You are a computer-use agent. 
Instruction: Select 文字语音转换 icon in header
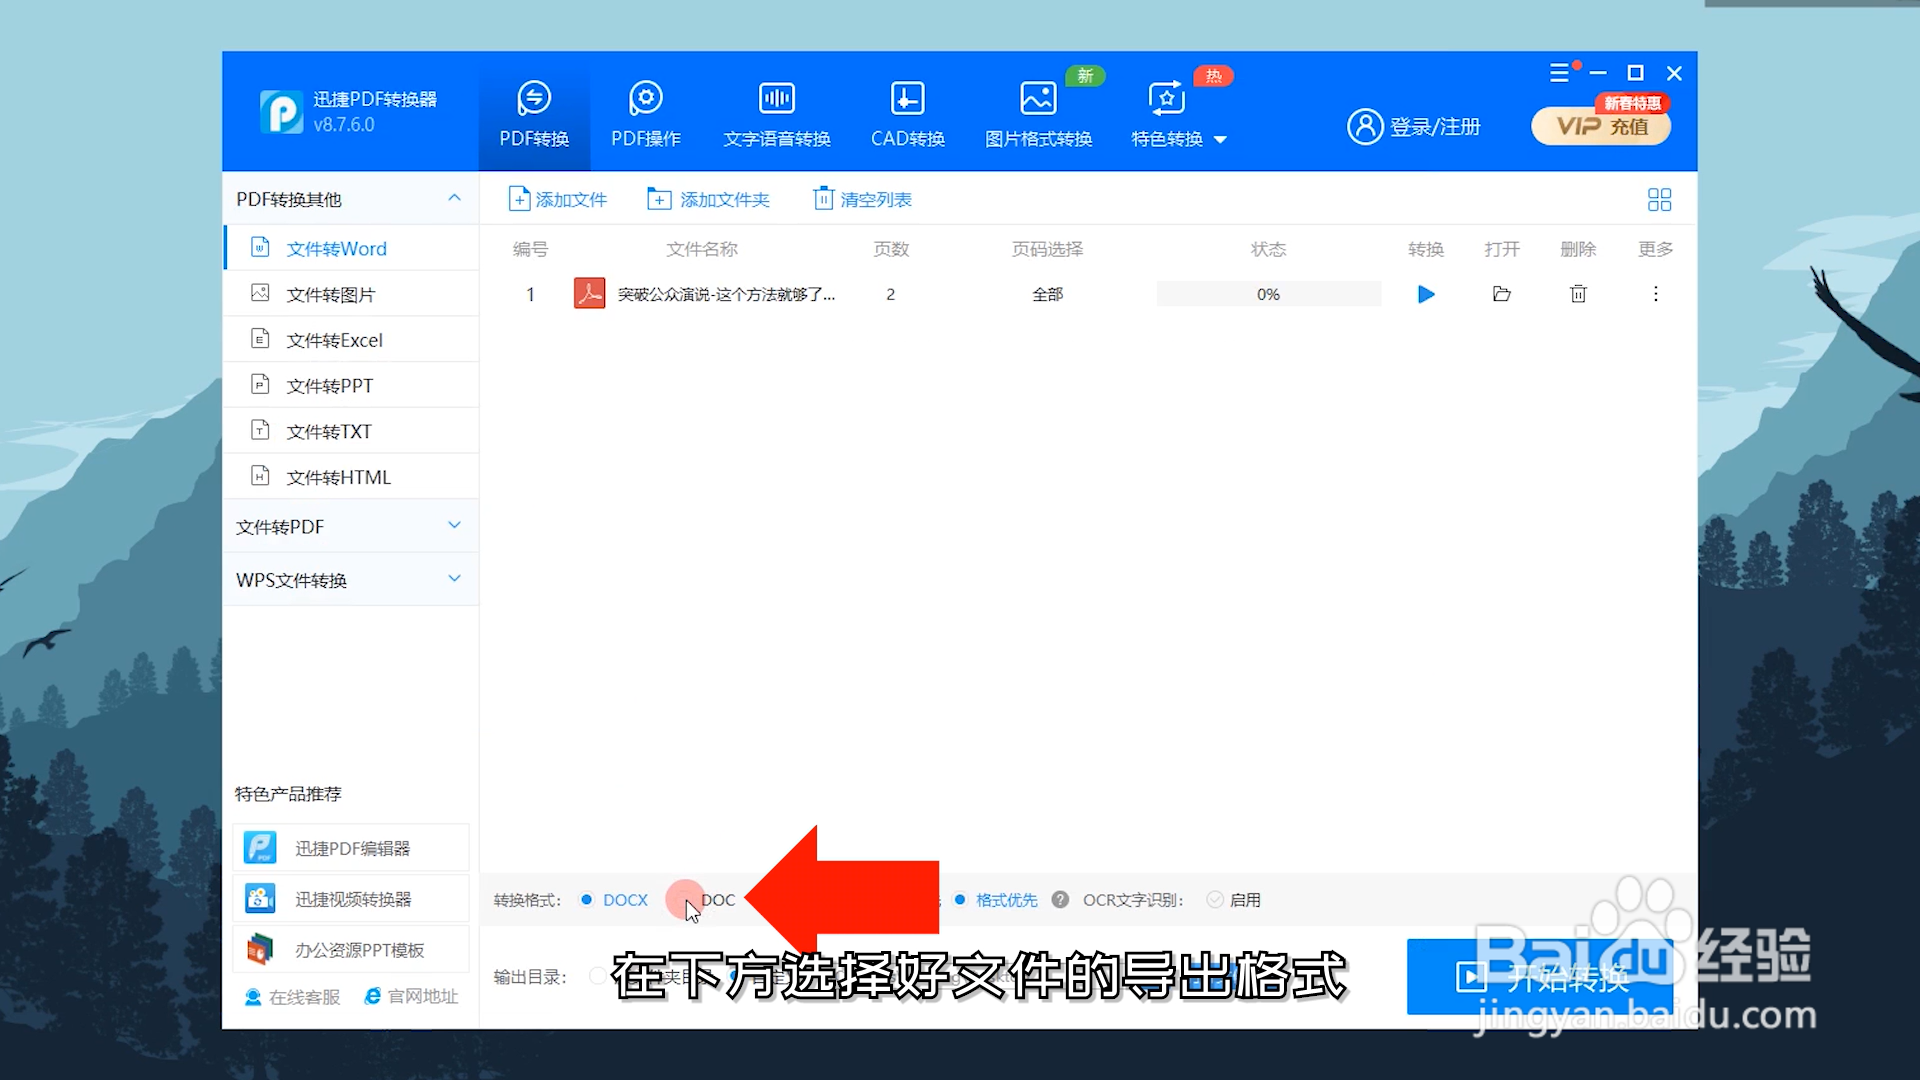(x=777, y=114)
